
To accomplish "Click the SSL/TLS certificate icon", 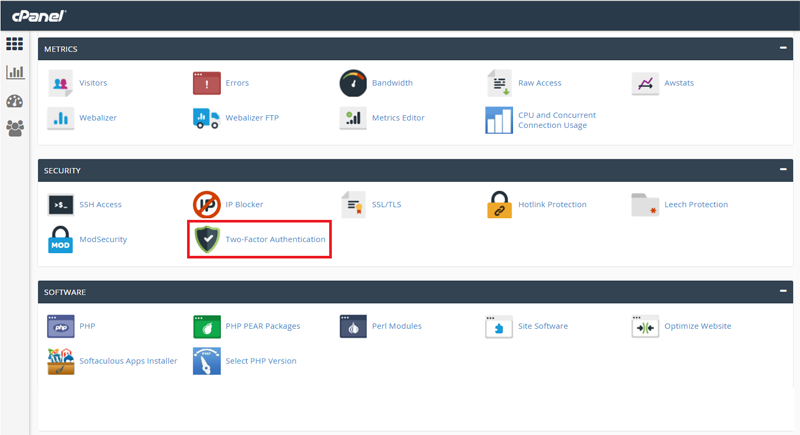I will point(353,204).
